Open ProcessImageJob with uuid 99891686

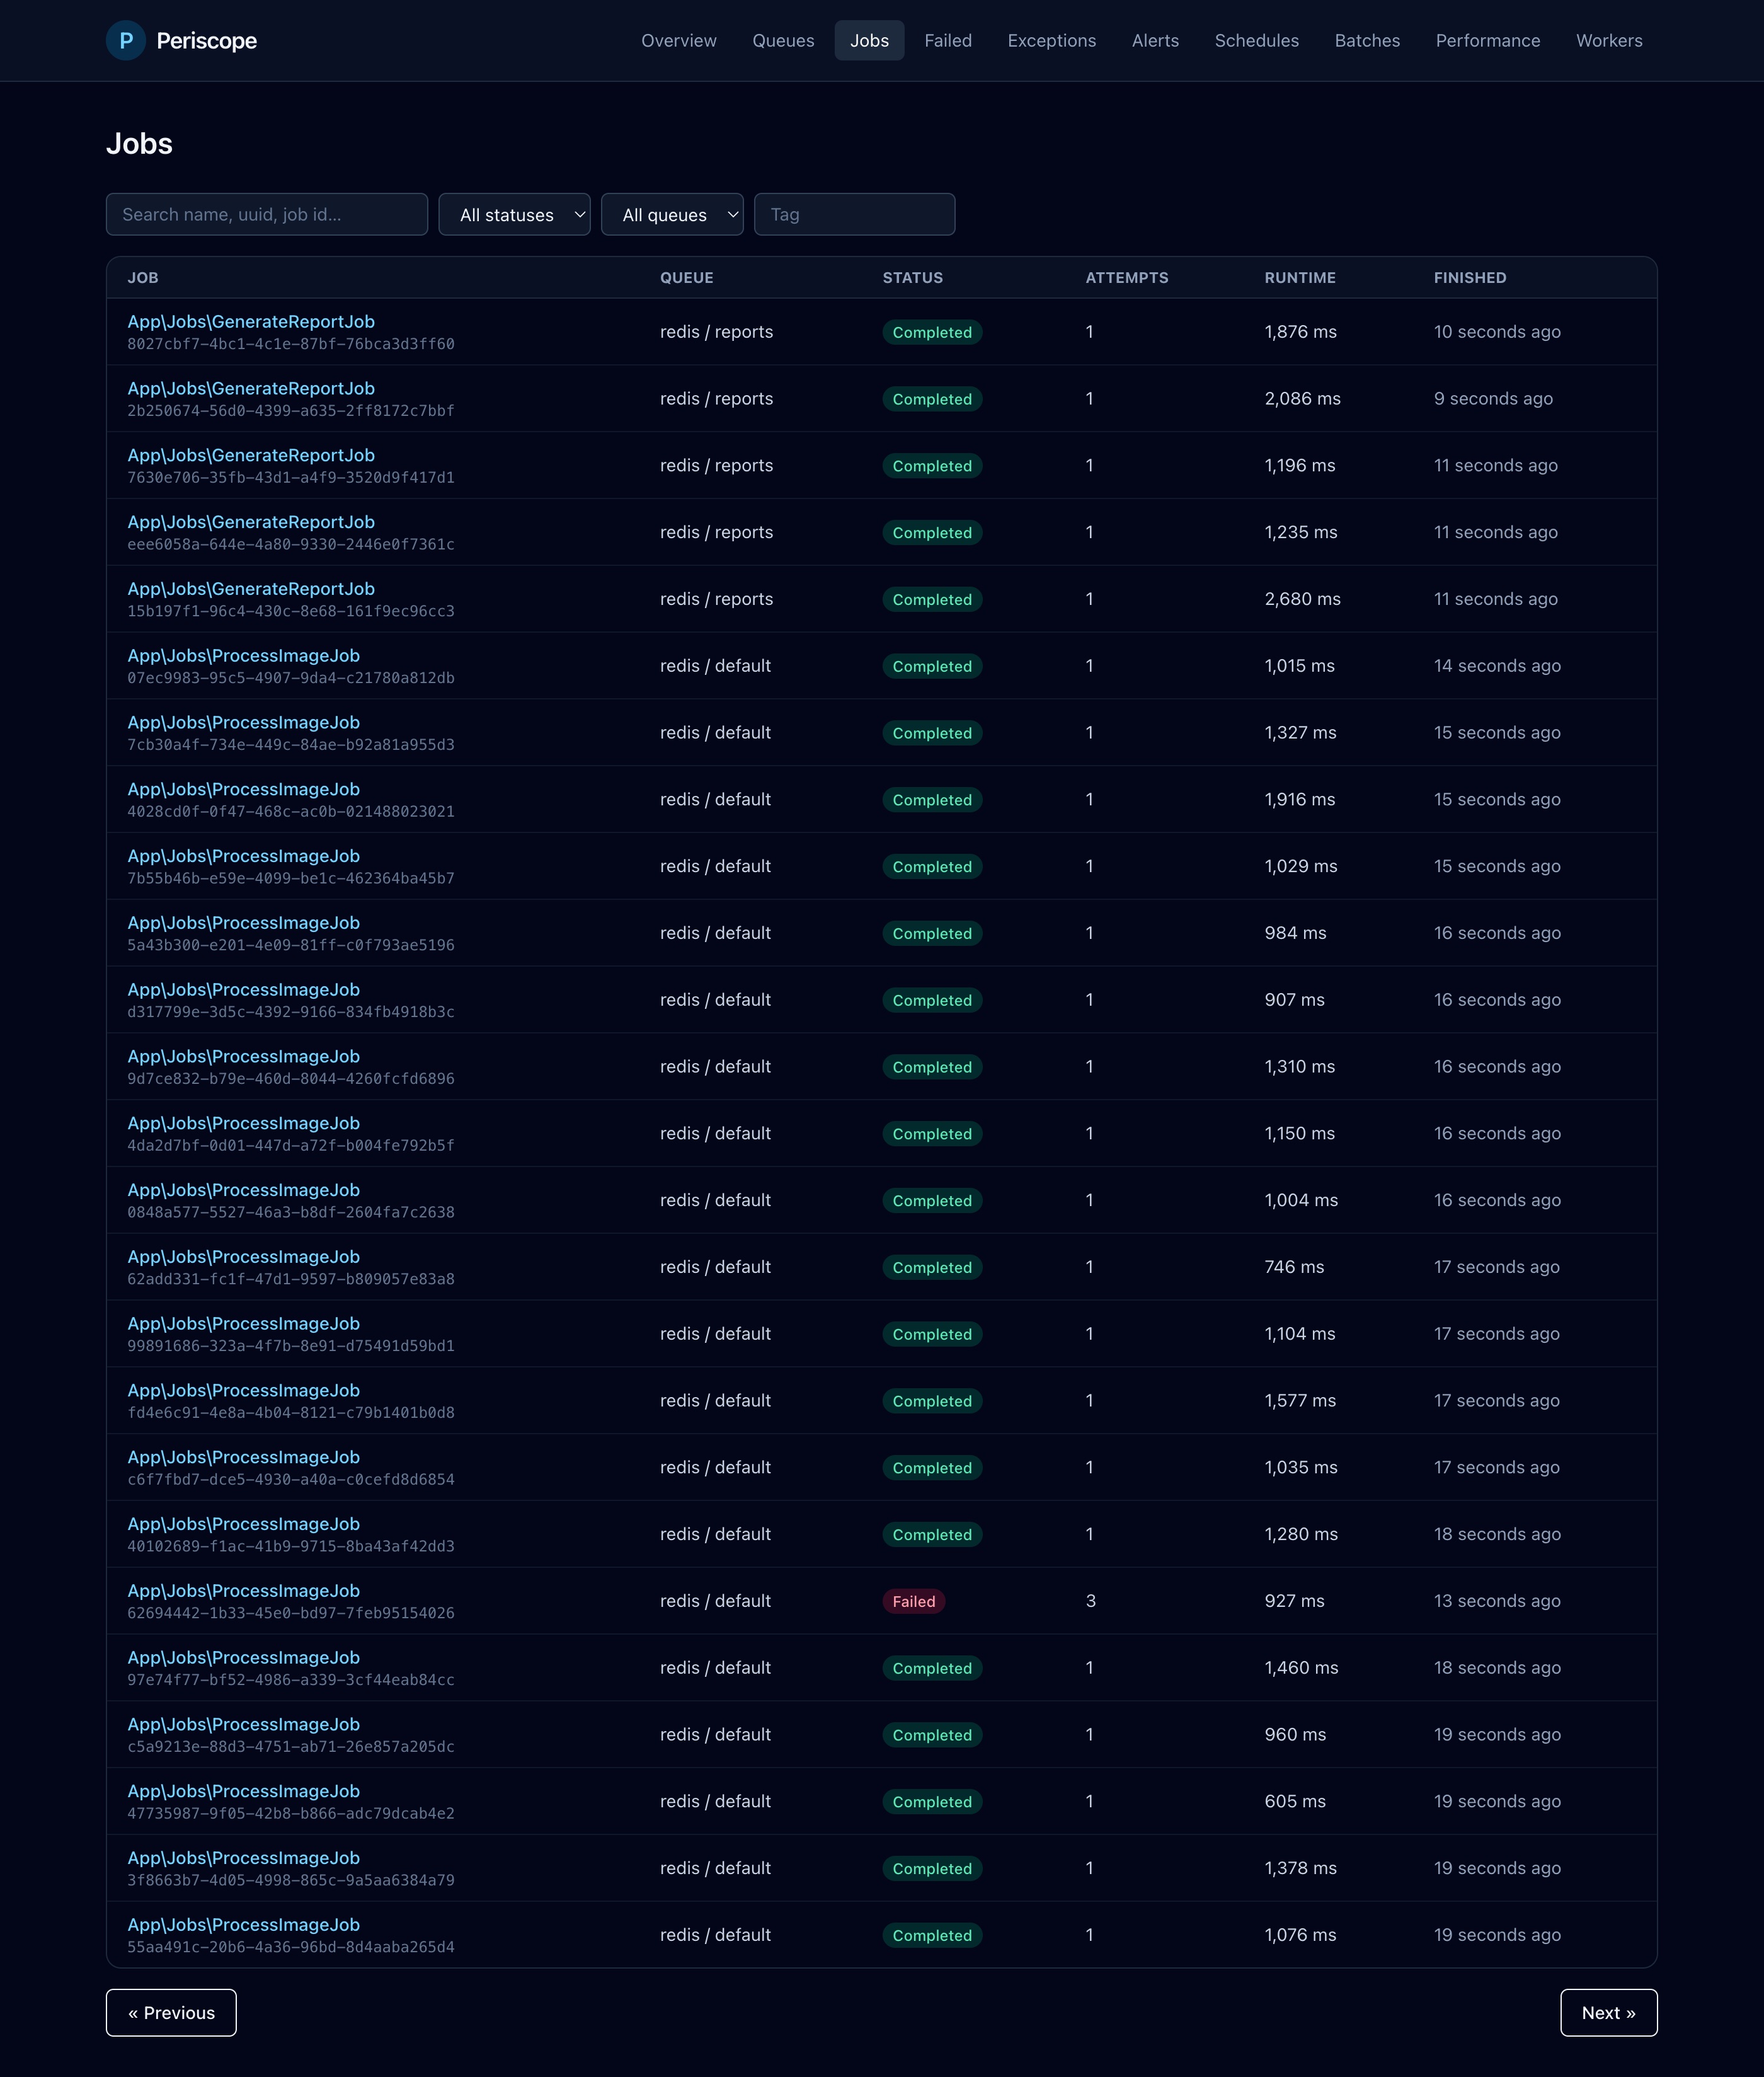tap(243, 1323)
